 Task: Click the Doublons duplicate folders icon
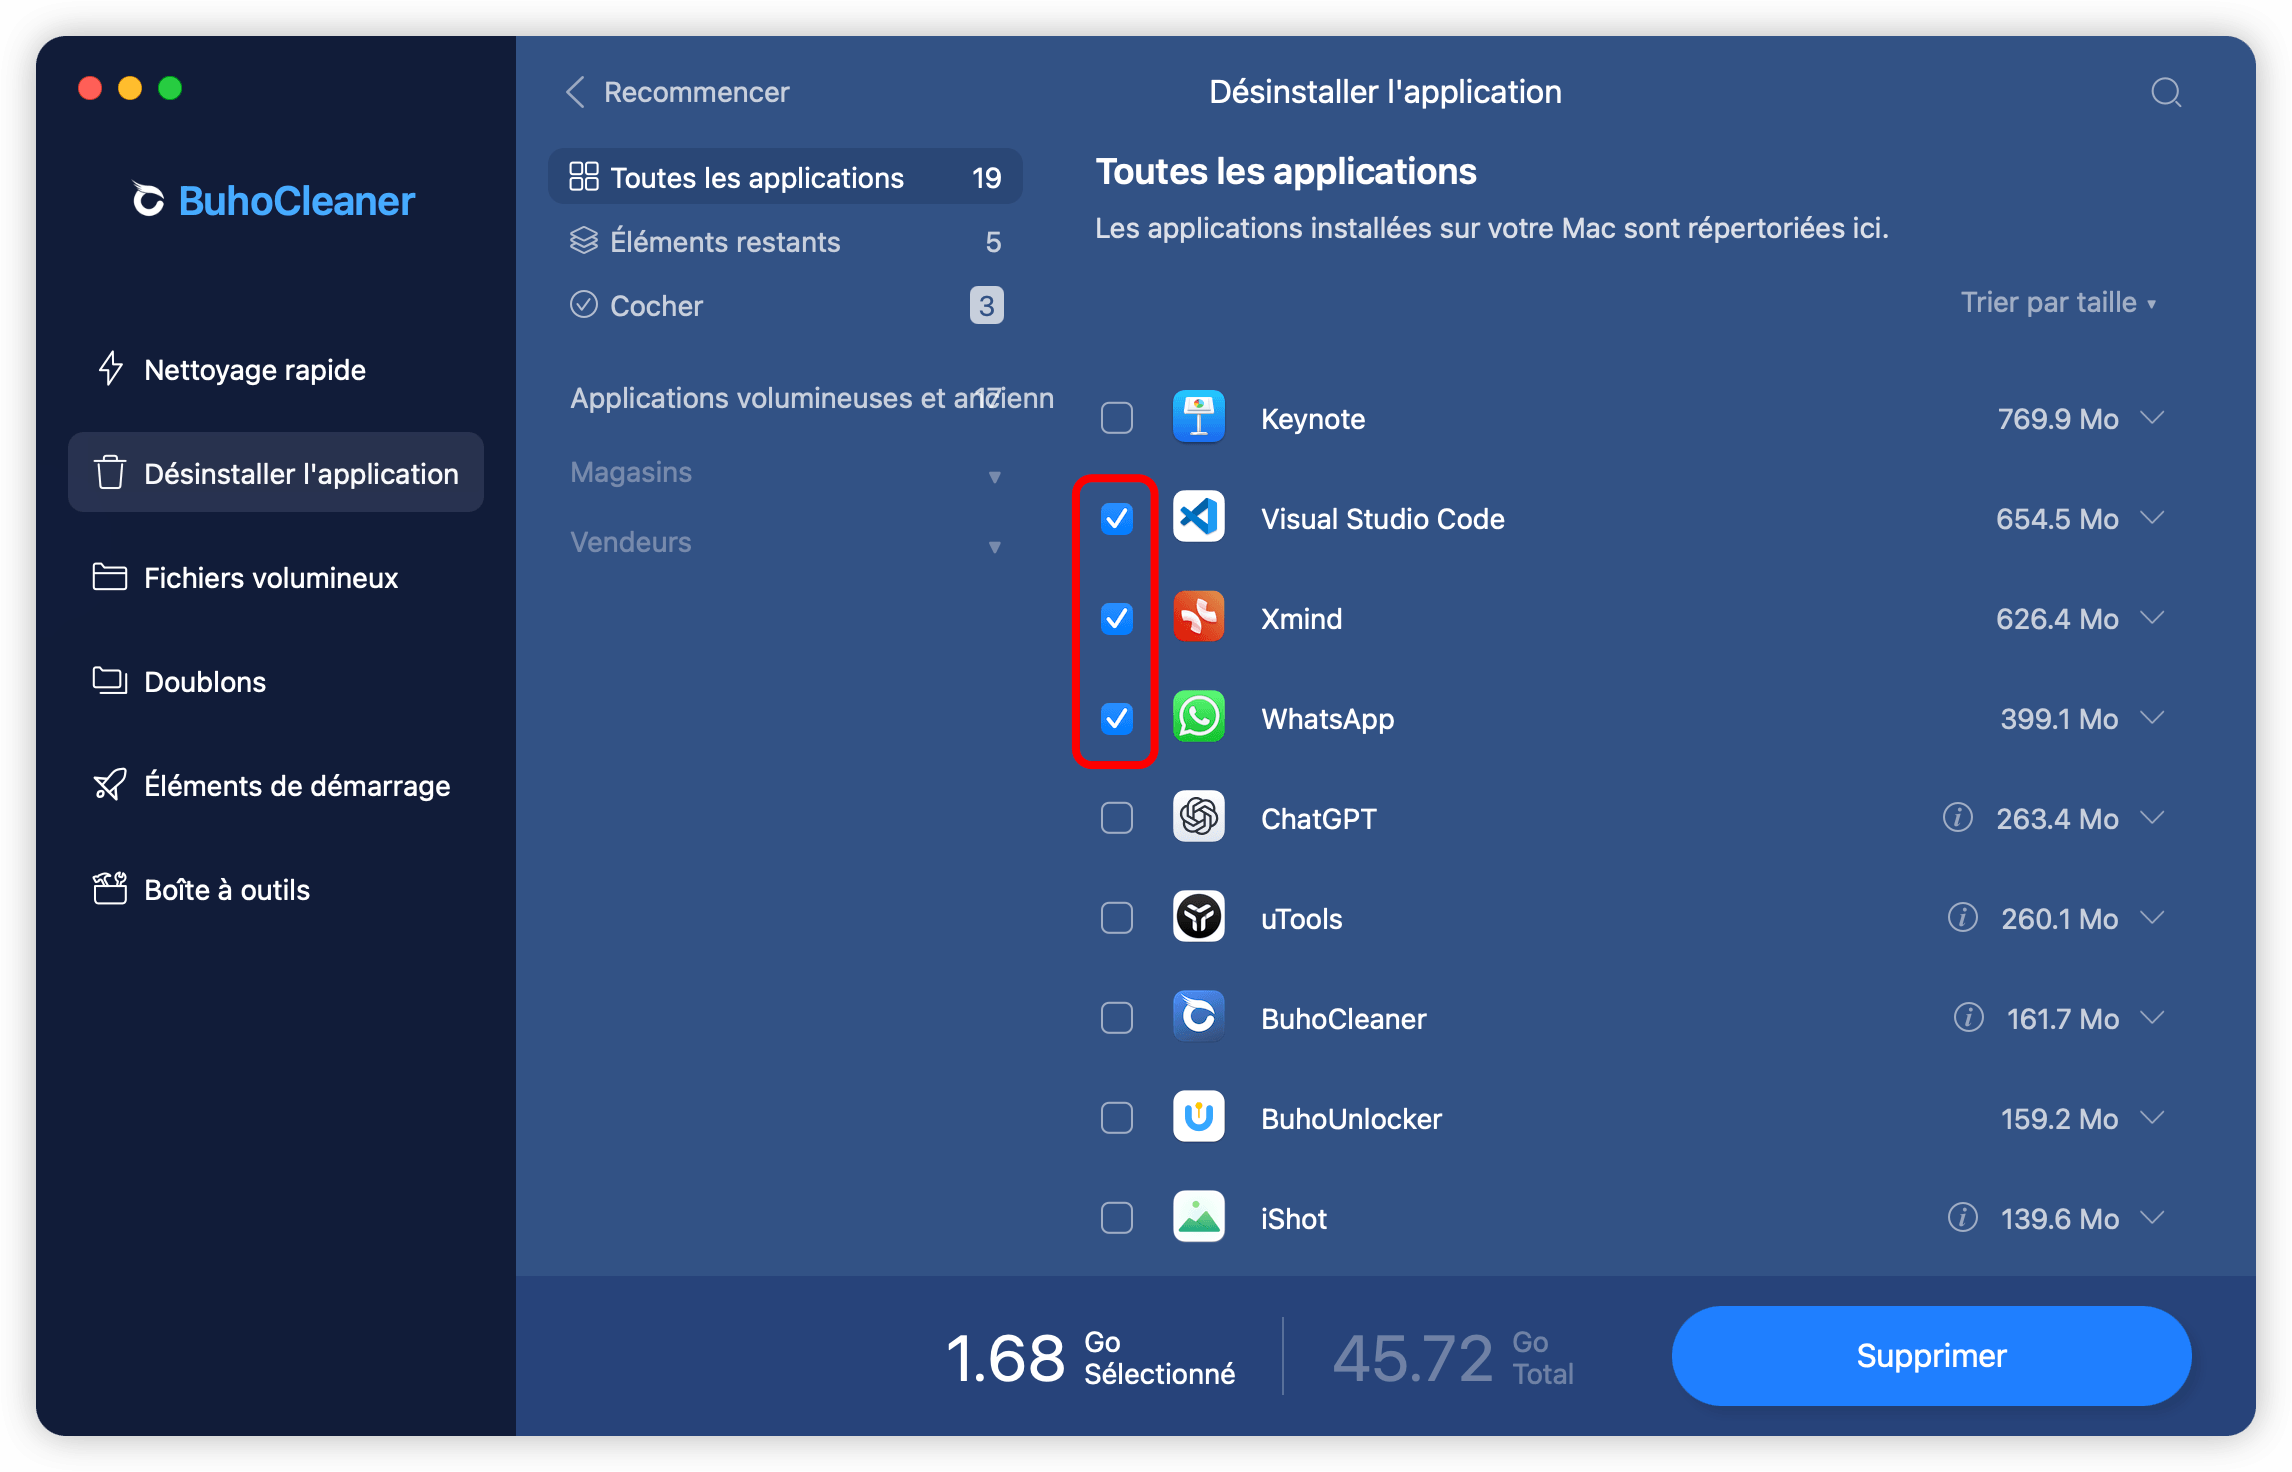point(110,681)
